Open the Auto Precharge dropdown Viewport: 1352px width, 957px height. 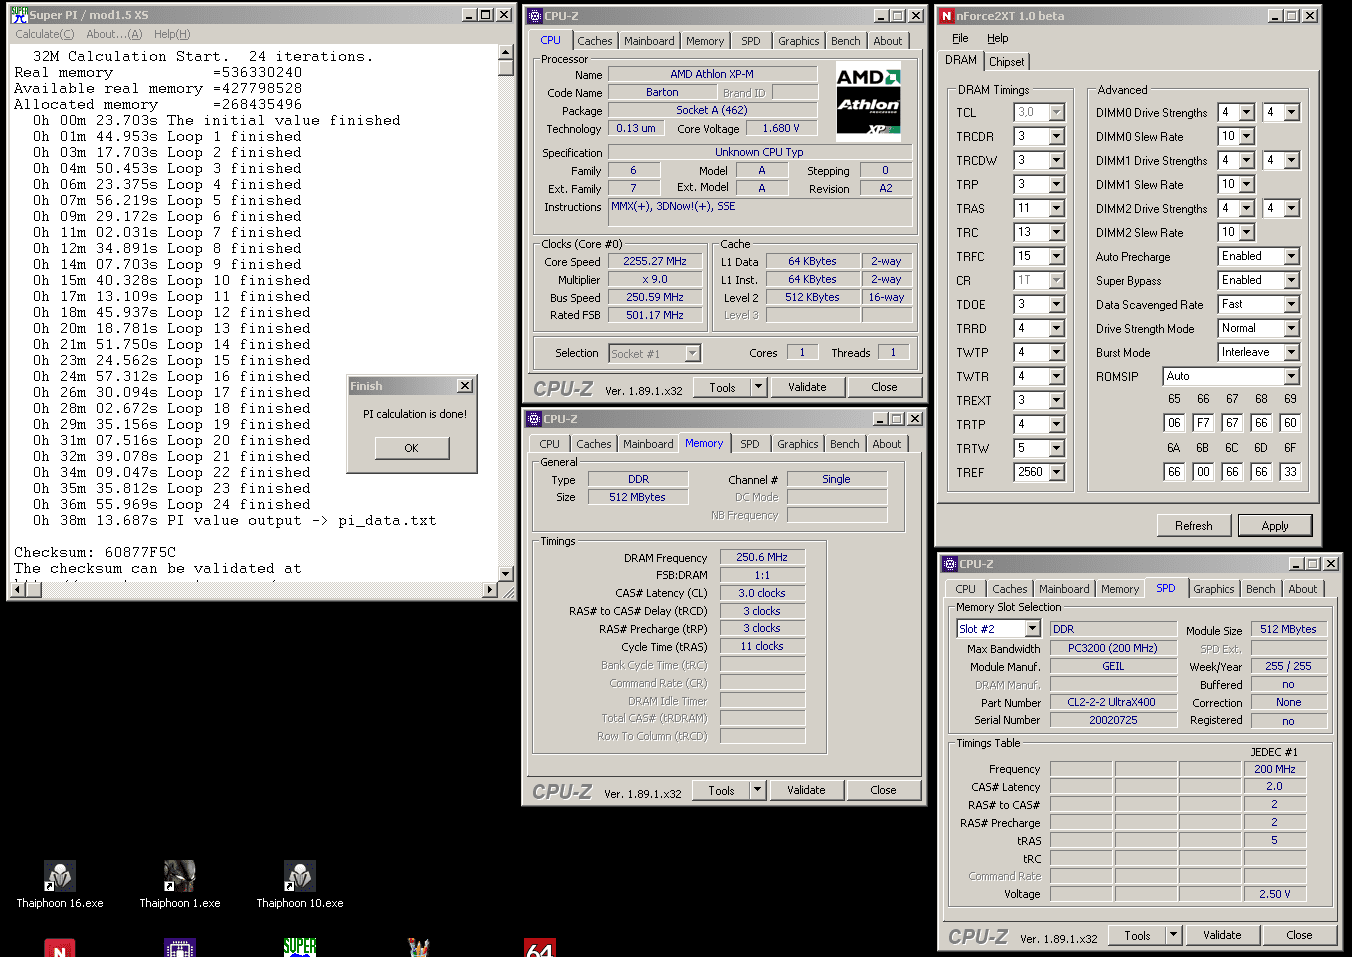pyautogui.click(x=1291, y=256)
